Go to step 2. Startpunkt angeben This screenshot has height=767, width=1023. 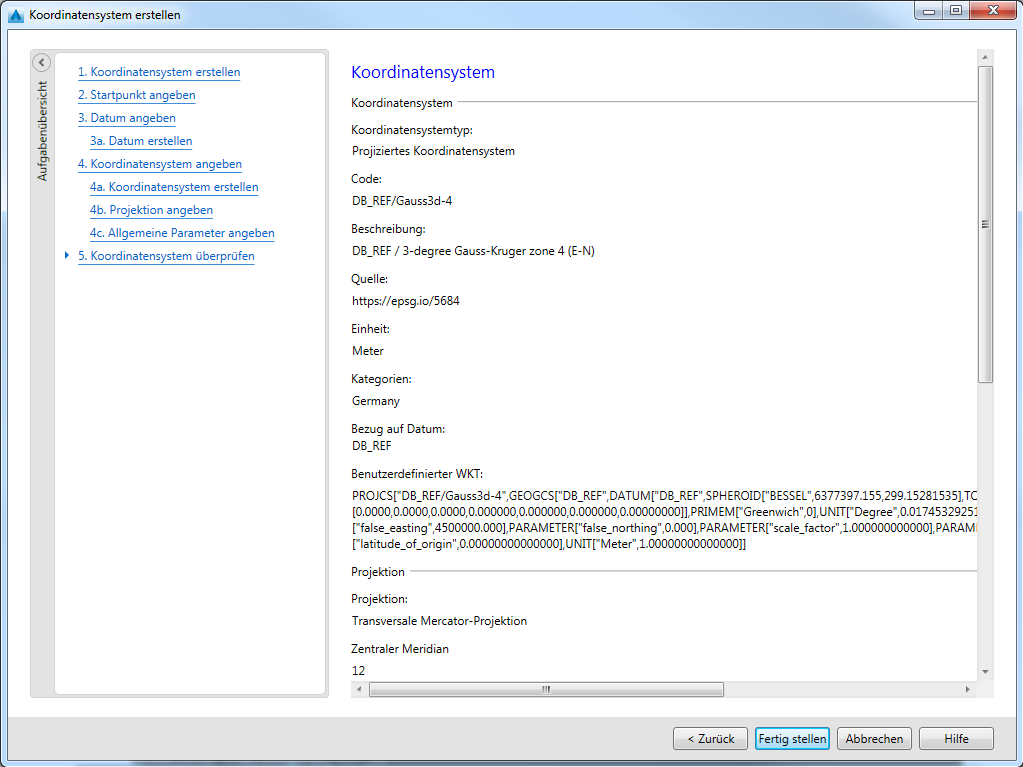[136, 95]
